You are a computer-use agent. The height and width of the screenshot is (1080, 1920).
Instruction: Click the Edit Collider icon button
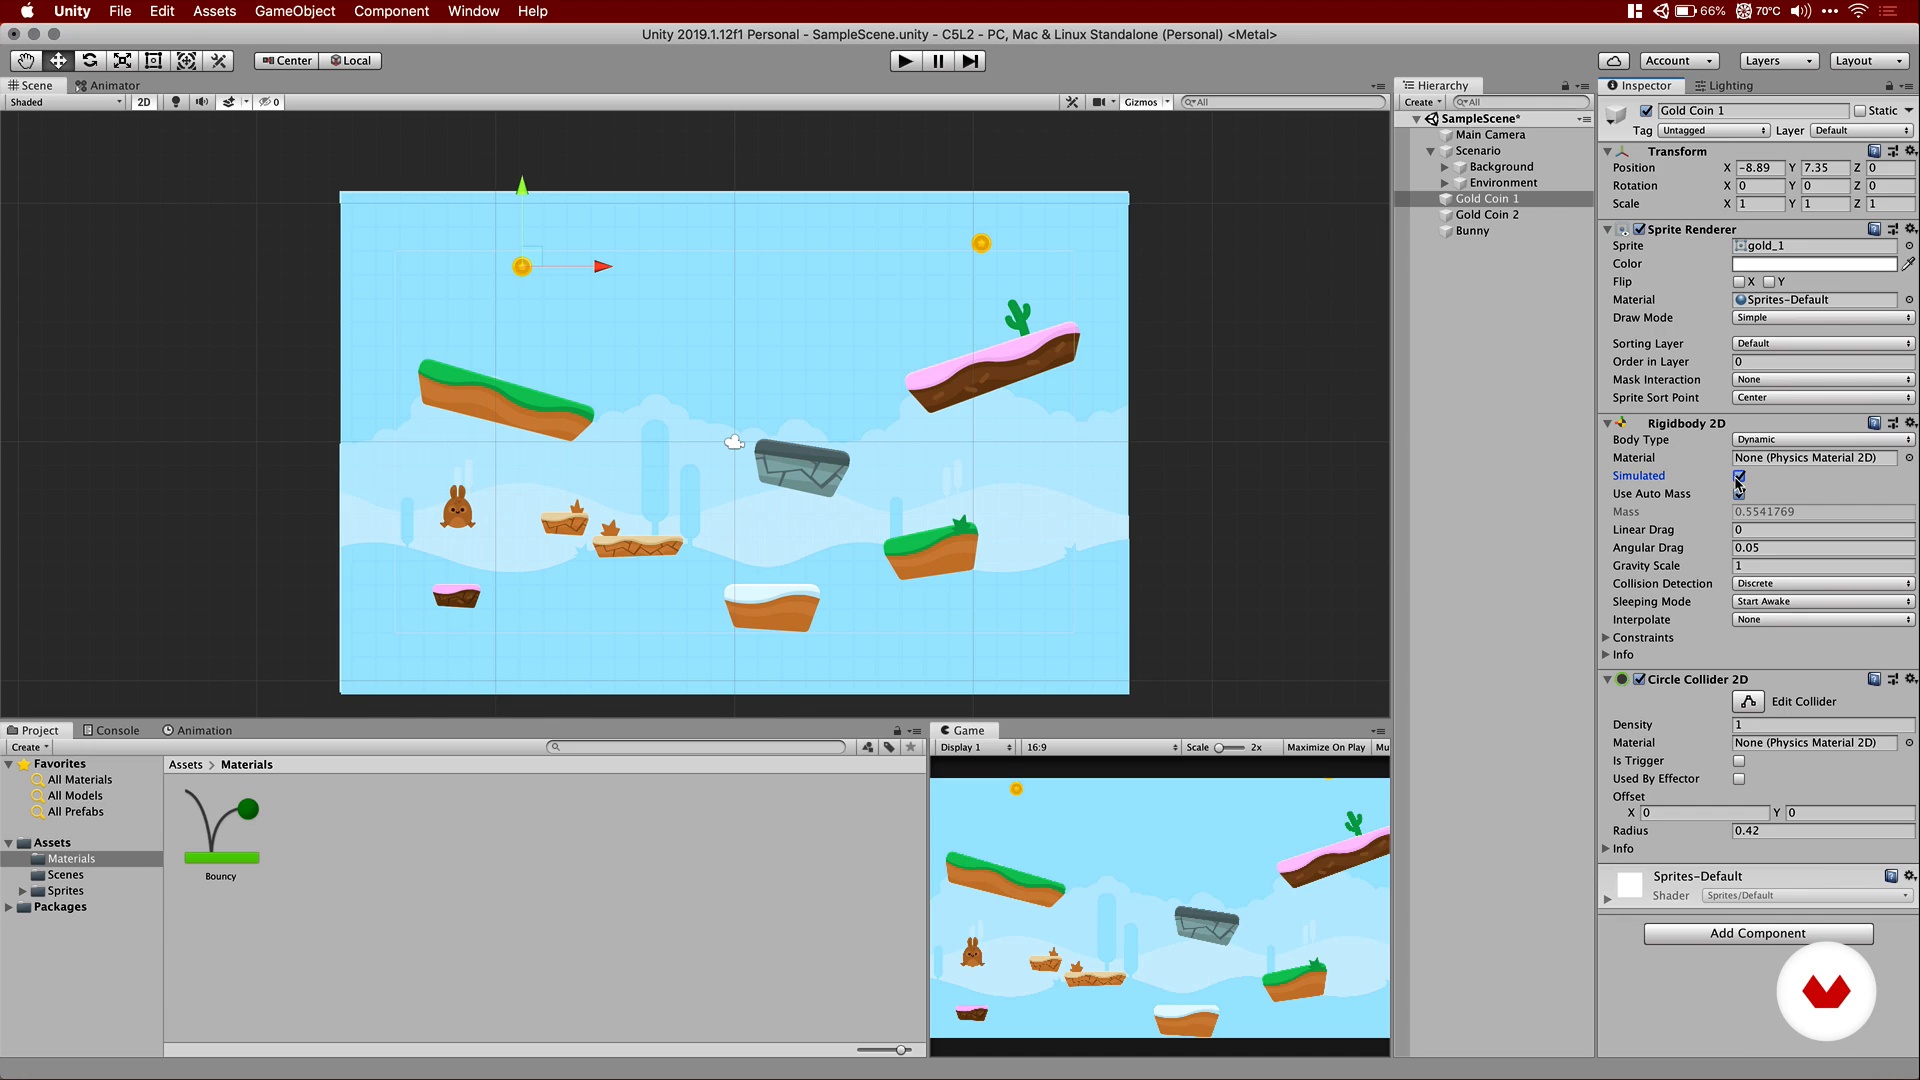pyautogui.click(x=1747, y=702)
